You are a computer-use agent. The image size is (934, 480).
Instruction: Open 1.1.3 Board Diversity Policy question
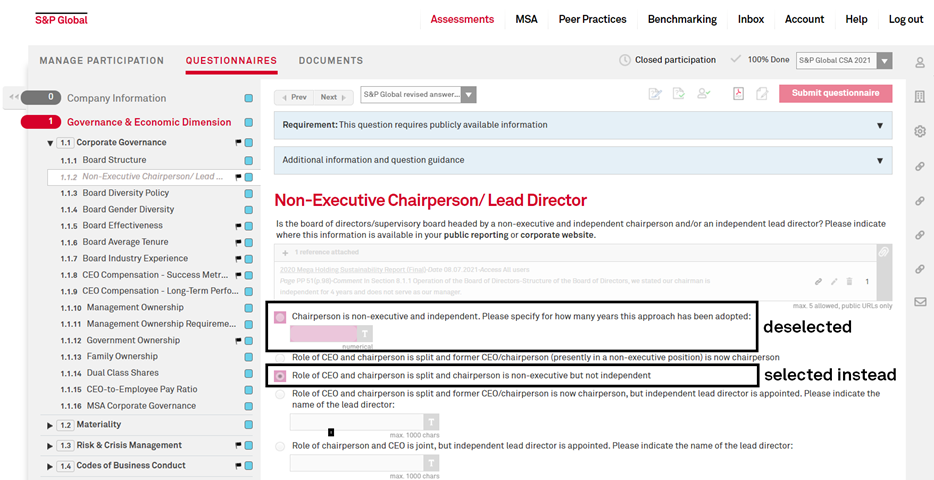126,194
